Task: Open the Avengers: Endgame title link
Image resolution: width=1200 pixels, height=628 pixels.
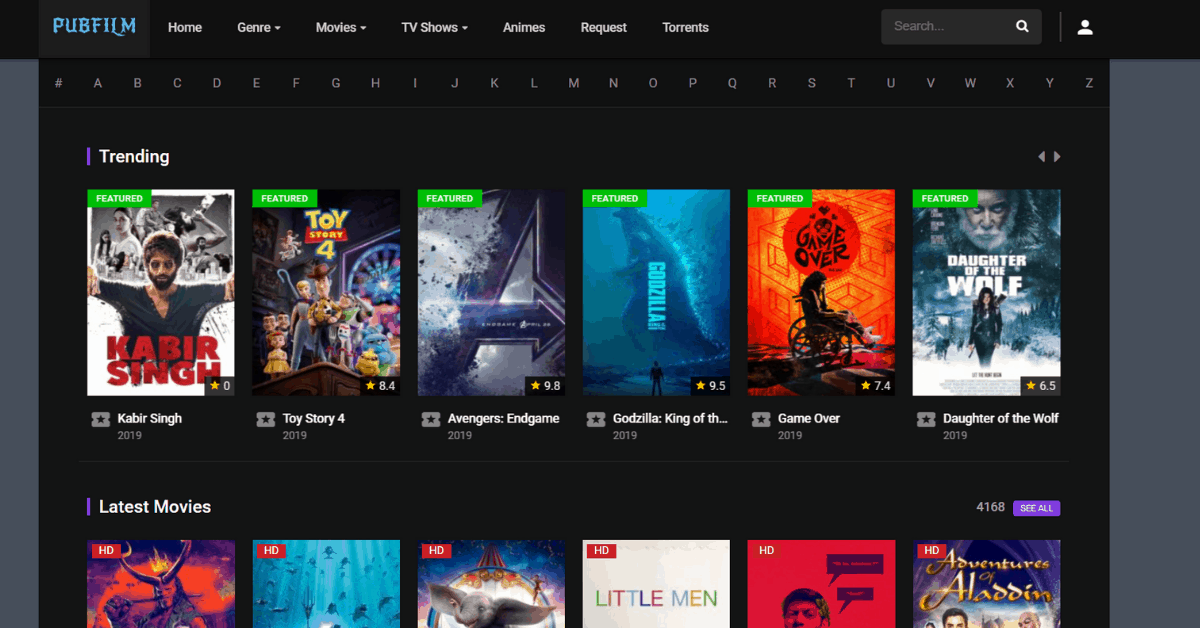Action: pos(504,419)
